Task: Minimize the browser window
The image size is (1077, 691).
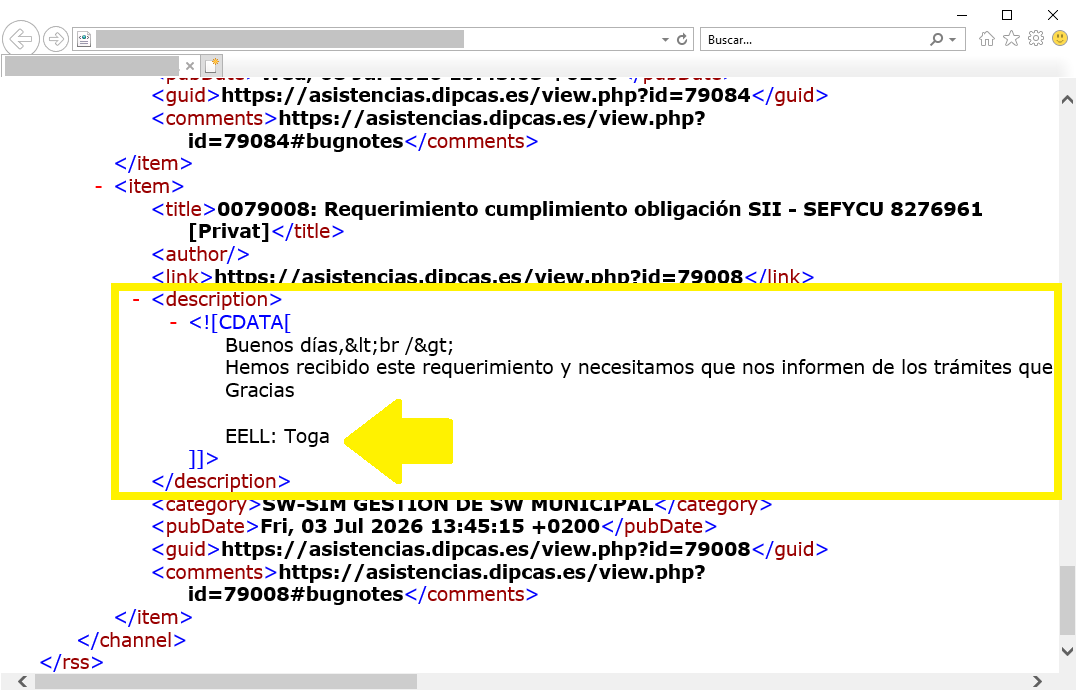Action: pos(962,15)
